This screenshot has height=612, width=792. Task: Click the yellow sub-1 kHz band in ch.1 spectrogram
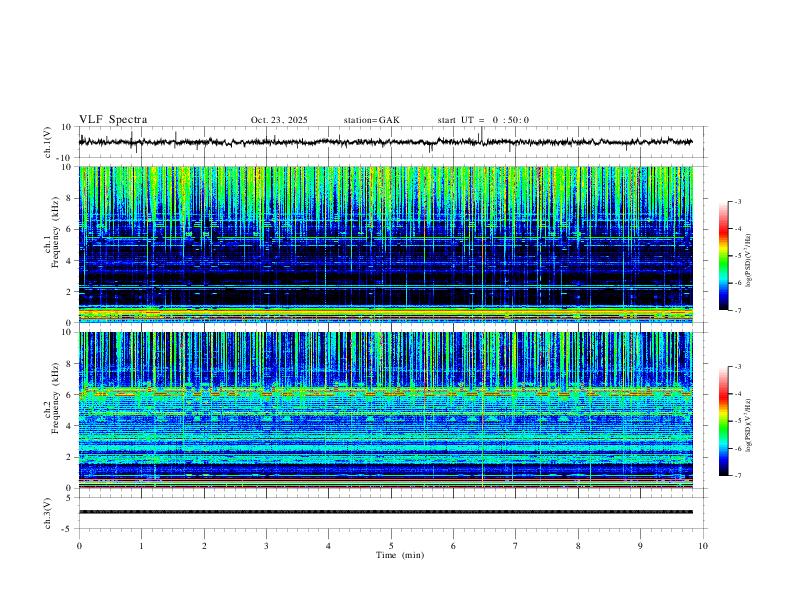tap(386, 314)
